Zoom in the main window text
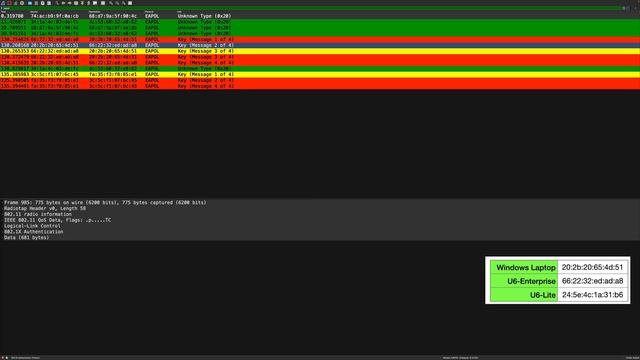The width and height of the screenshot is (640, 360). pyautogui.click(x=111, y=3)
